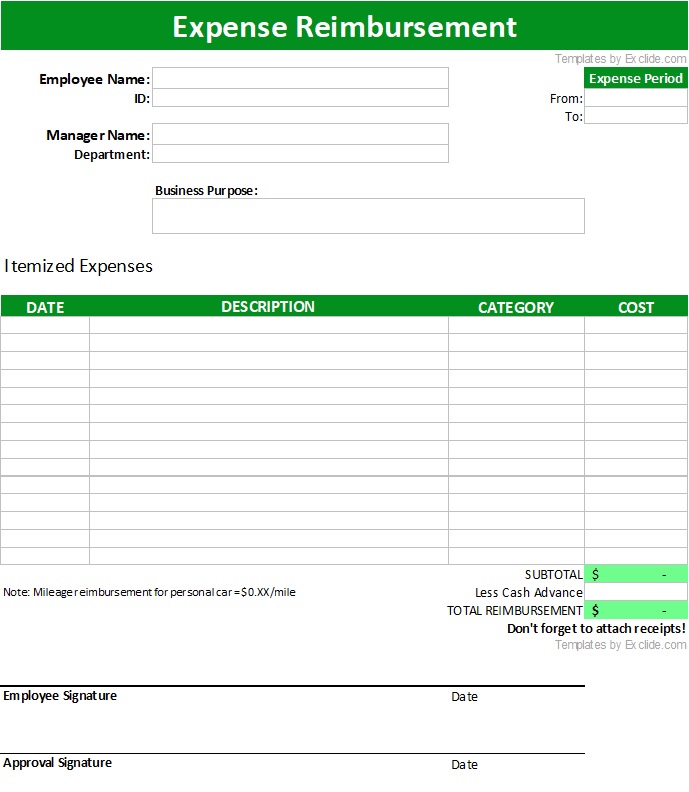Click the Expense Period header cell
689x792 pixels.
(x=635, y=78)
